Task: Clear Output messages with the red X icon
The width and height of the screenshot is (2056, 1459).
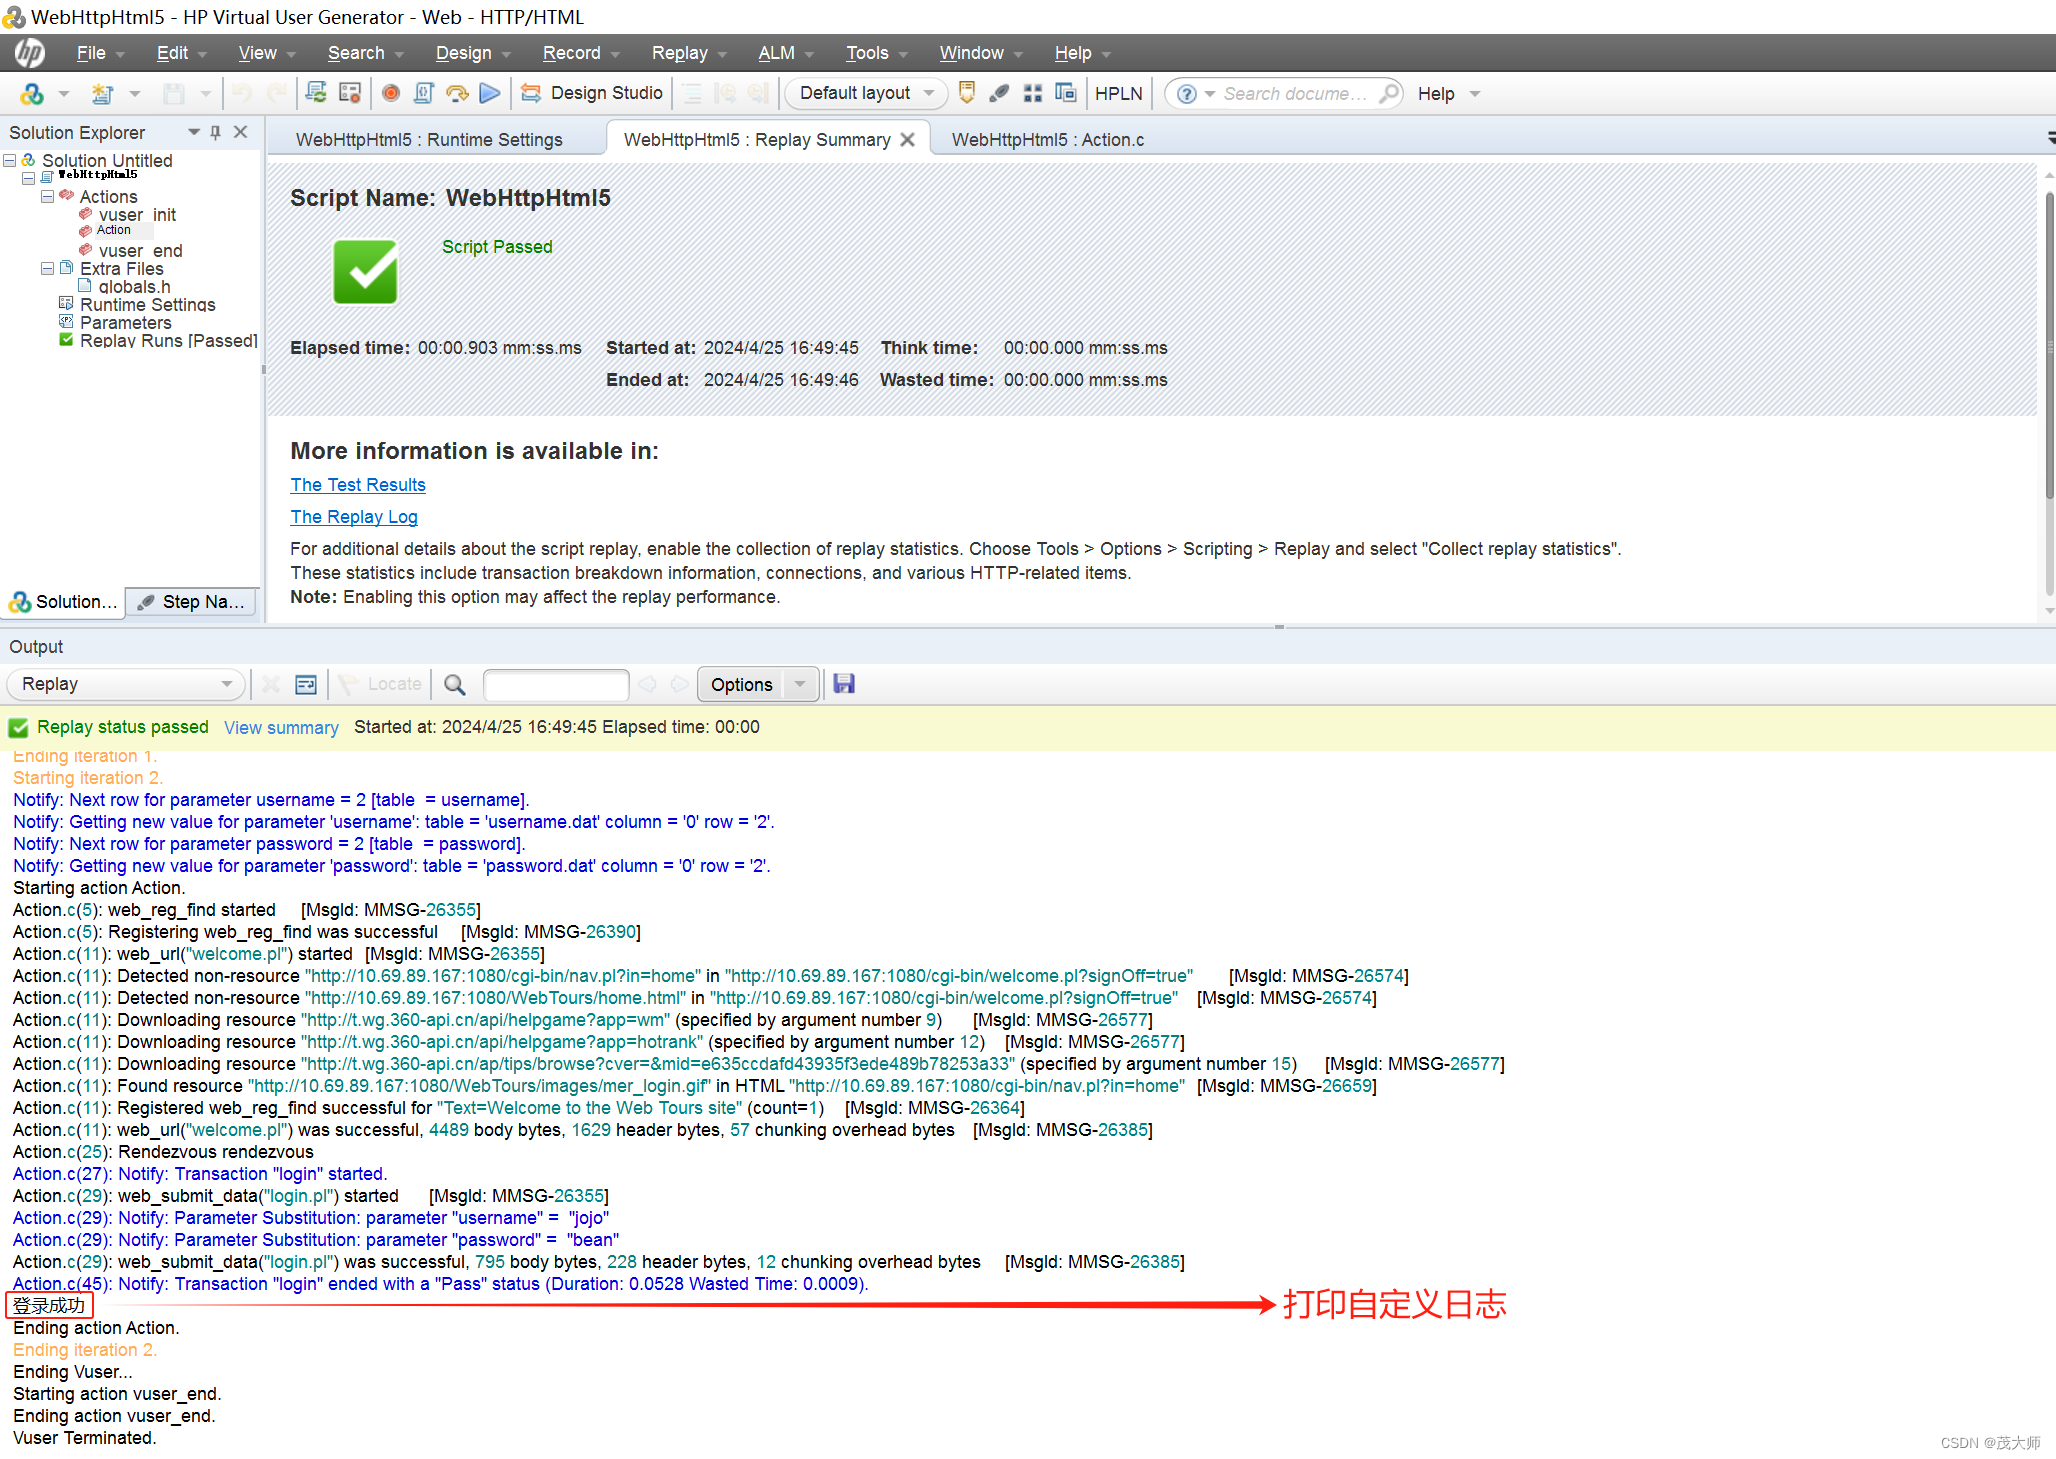Action: (271, 684)
